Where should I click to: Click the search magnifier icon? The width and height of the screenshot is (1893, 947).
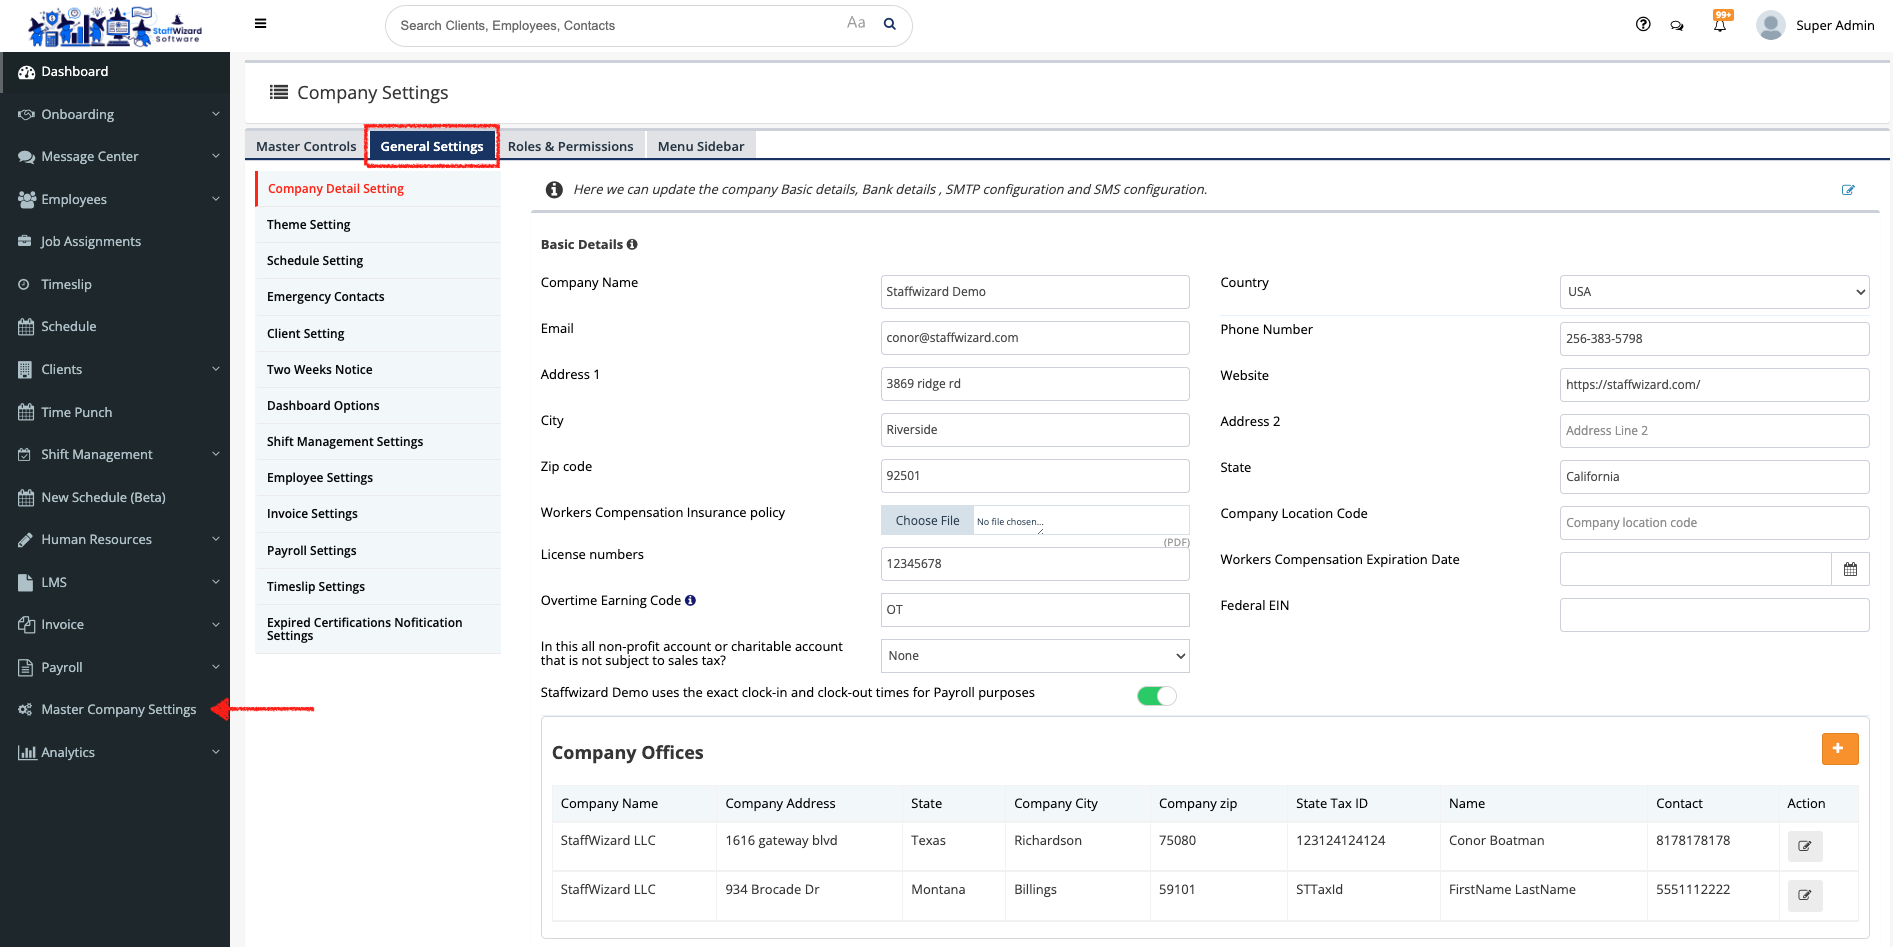[889, 24]
